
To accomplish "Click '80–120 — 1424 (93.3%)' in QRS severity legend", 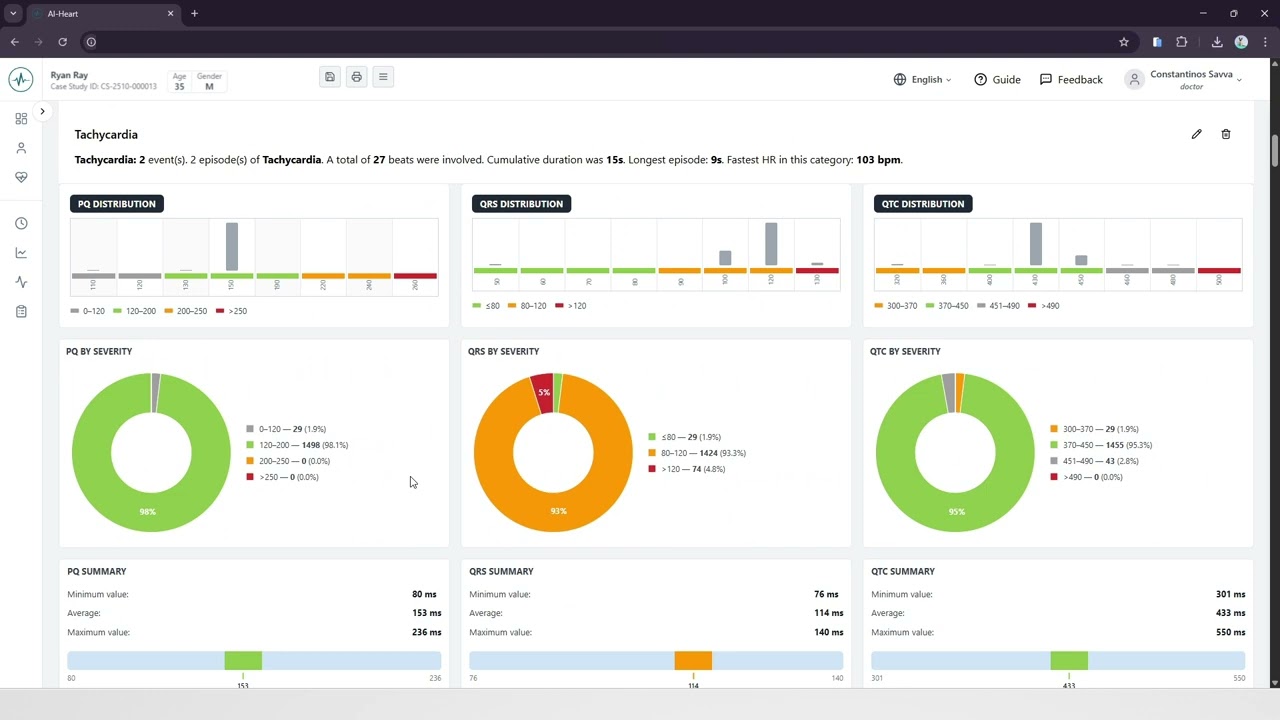I will [x=697, y=453].
